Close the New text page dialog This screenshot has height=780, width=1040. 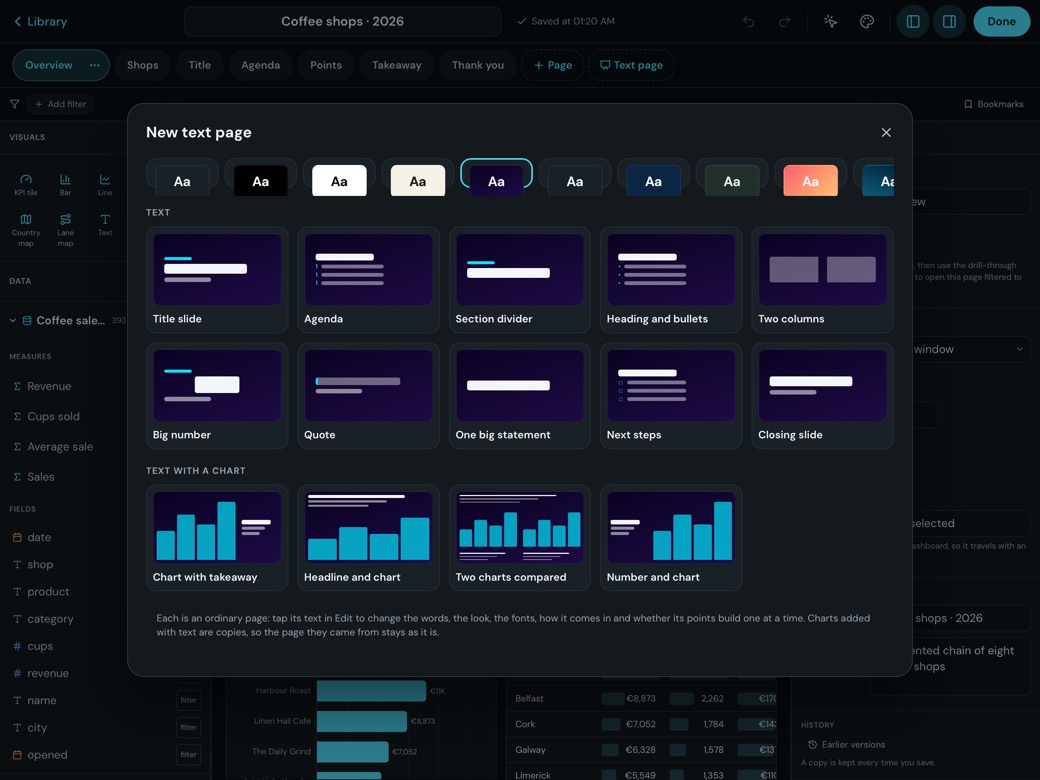point(886,133)
